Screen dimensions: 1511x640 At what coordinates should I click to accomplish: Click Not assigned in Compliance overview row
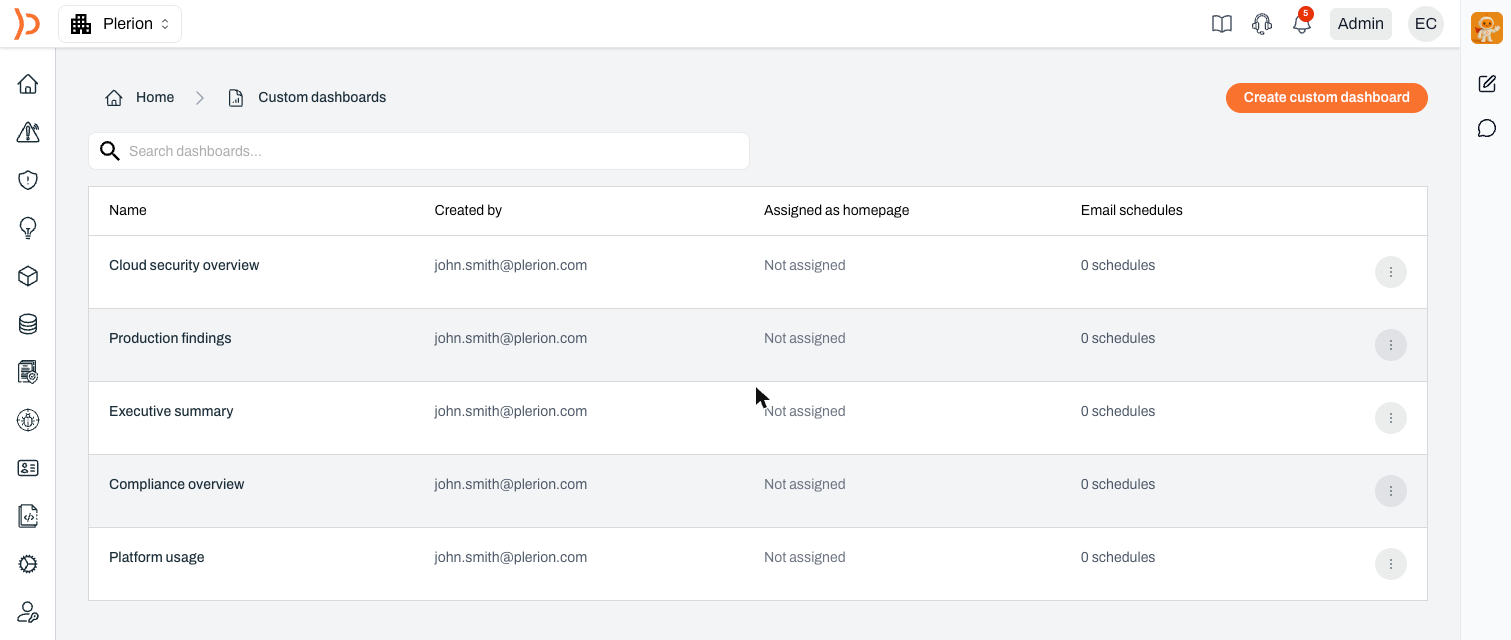pyautogui.click(x=805, y=484)
